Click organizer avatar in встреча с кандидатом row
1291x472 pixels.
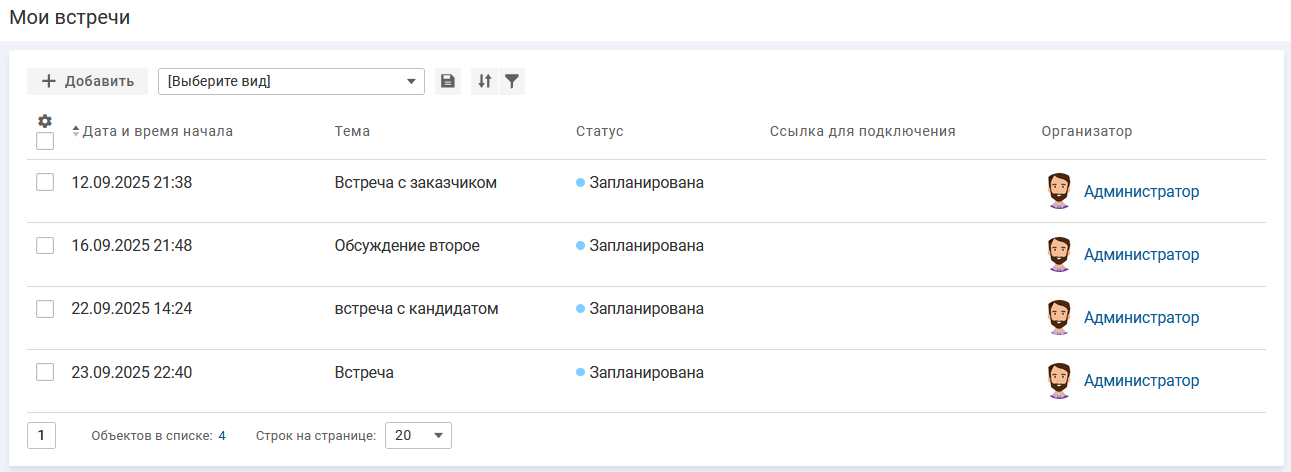click(1059, 317)
